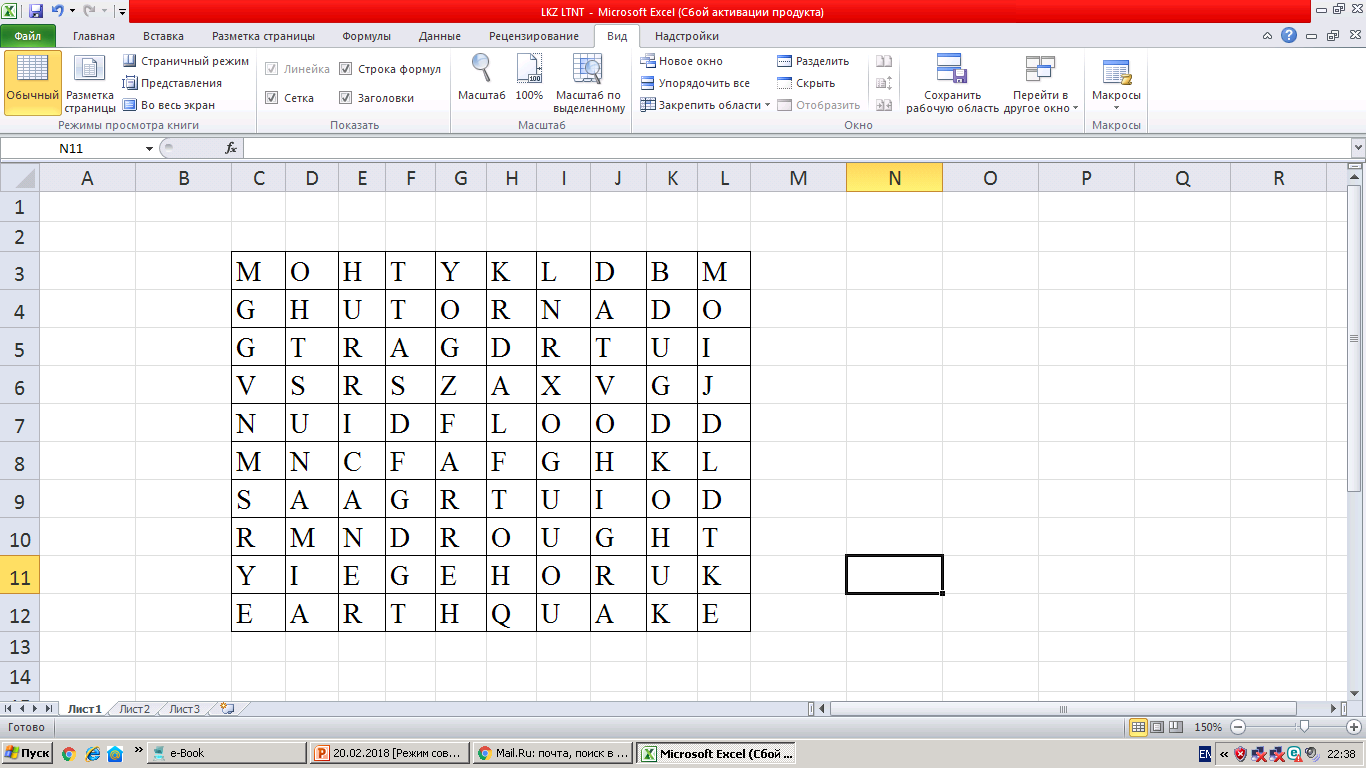Screen dimensions: 1366x768
Task: Click in the formula bar input
Action: click(x=796, y=148)
